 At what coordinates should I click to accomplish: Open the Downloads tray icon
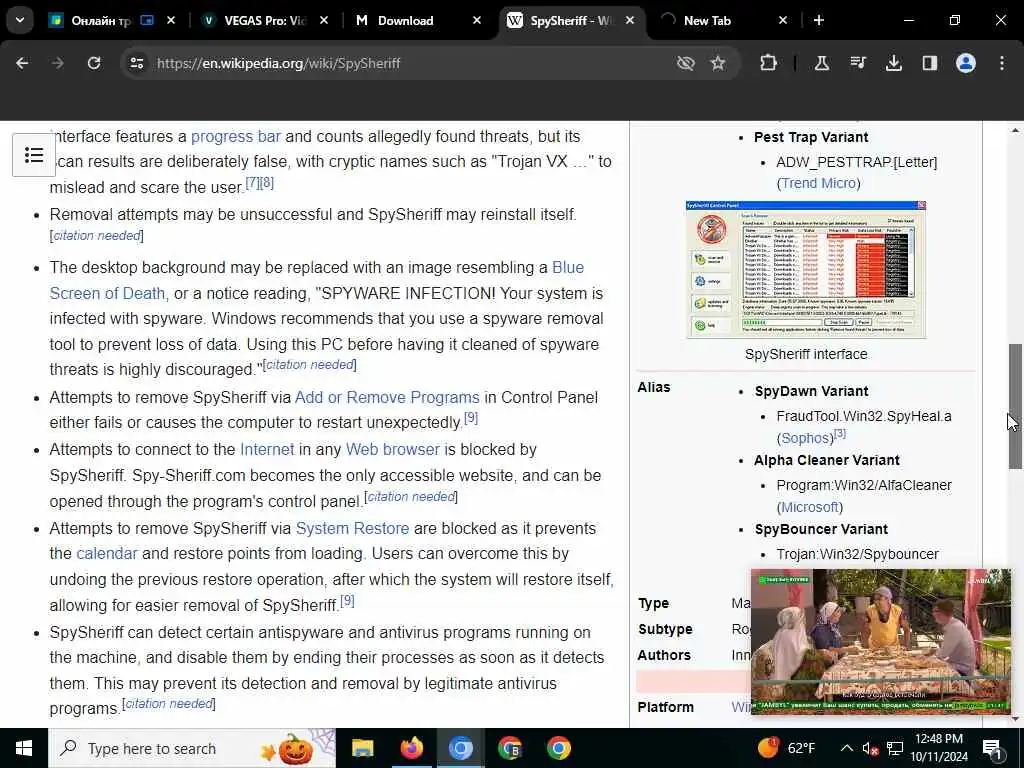[x=894, y=63]
